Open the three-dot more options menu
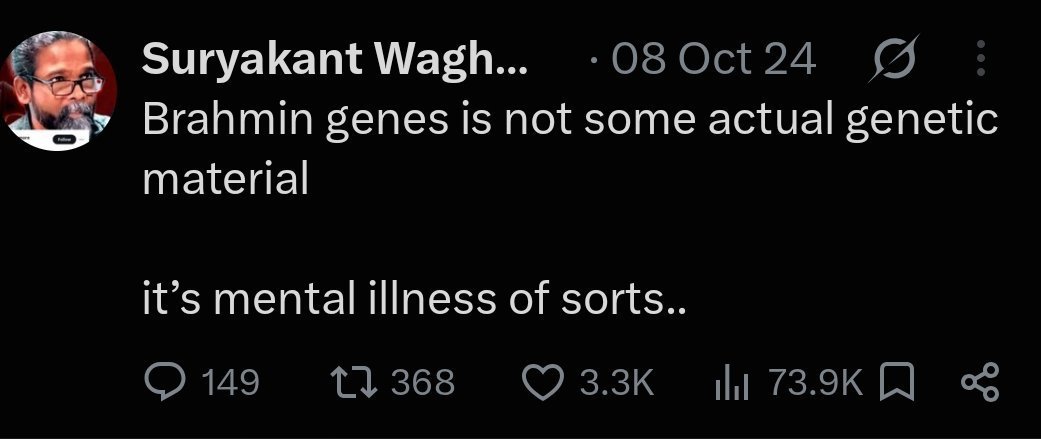Screen dimensions: 1041x439 coord(981,58)
